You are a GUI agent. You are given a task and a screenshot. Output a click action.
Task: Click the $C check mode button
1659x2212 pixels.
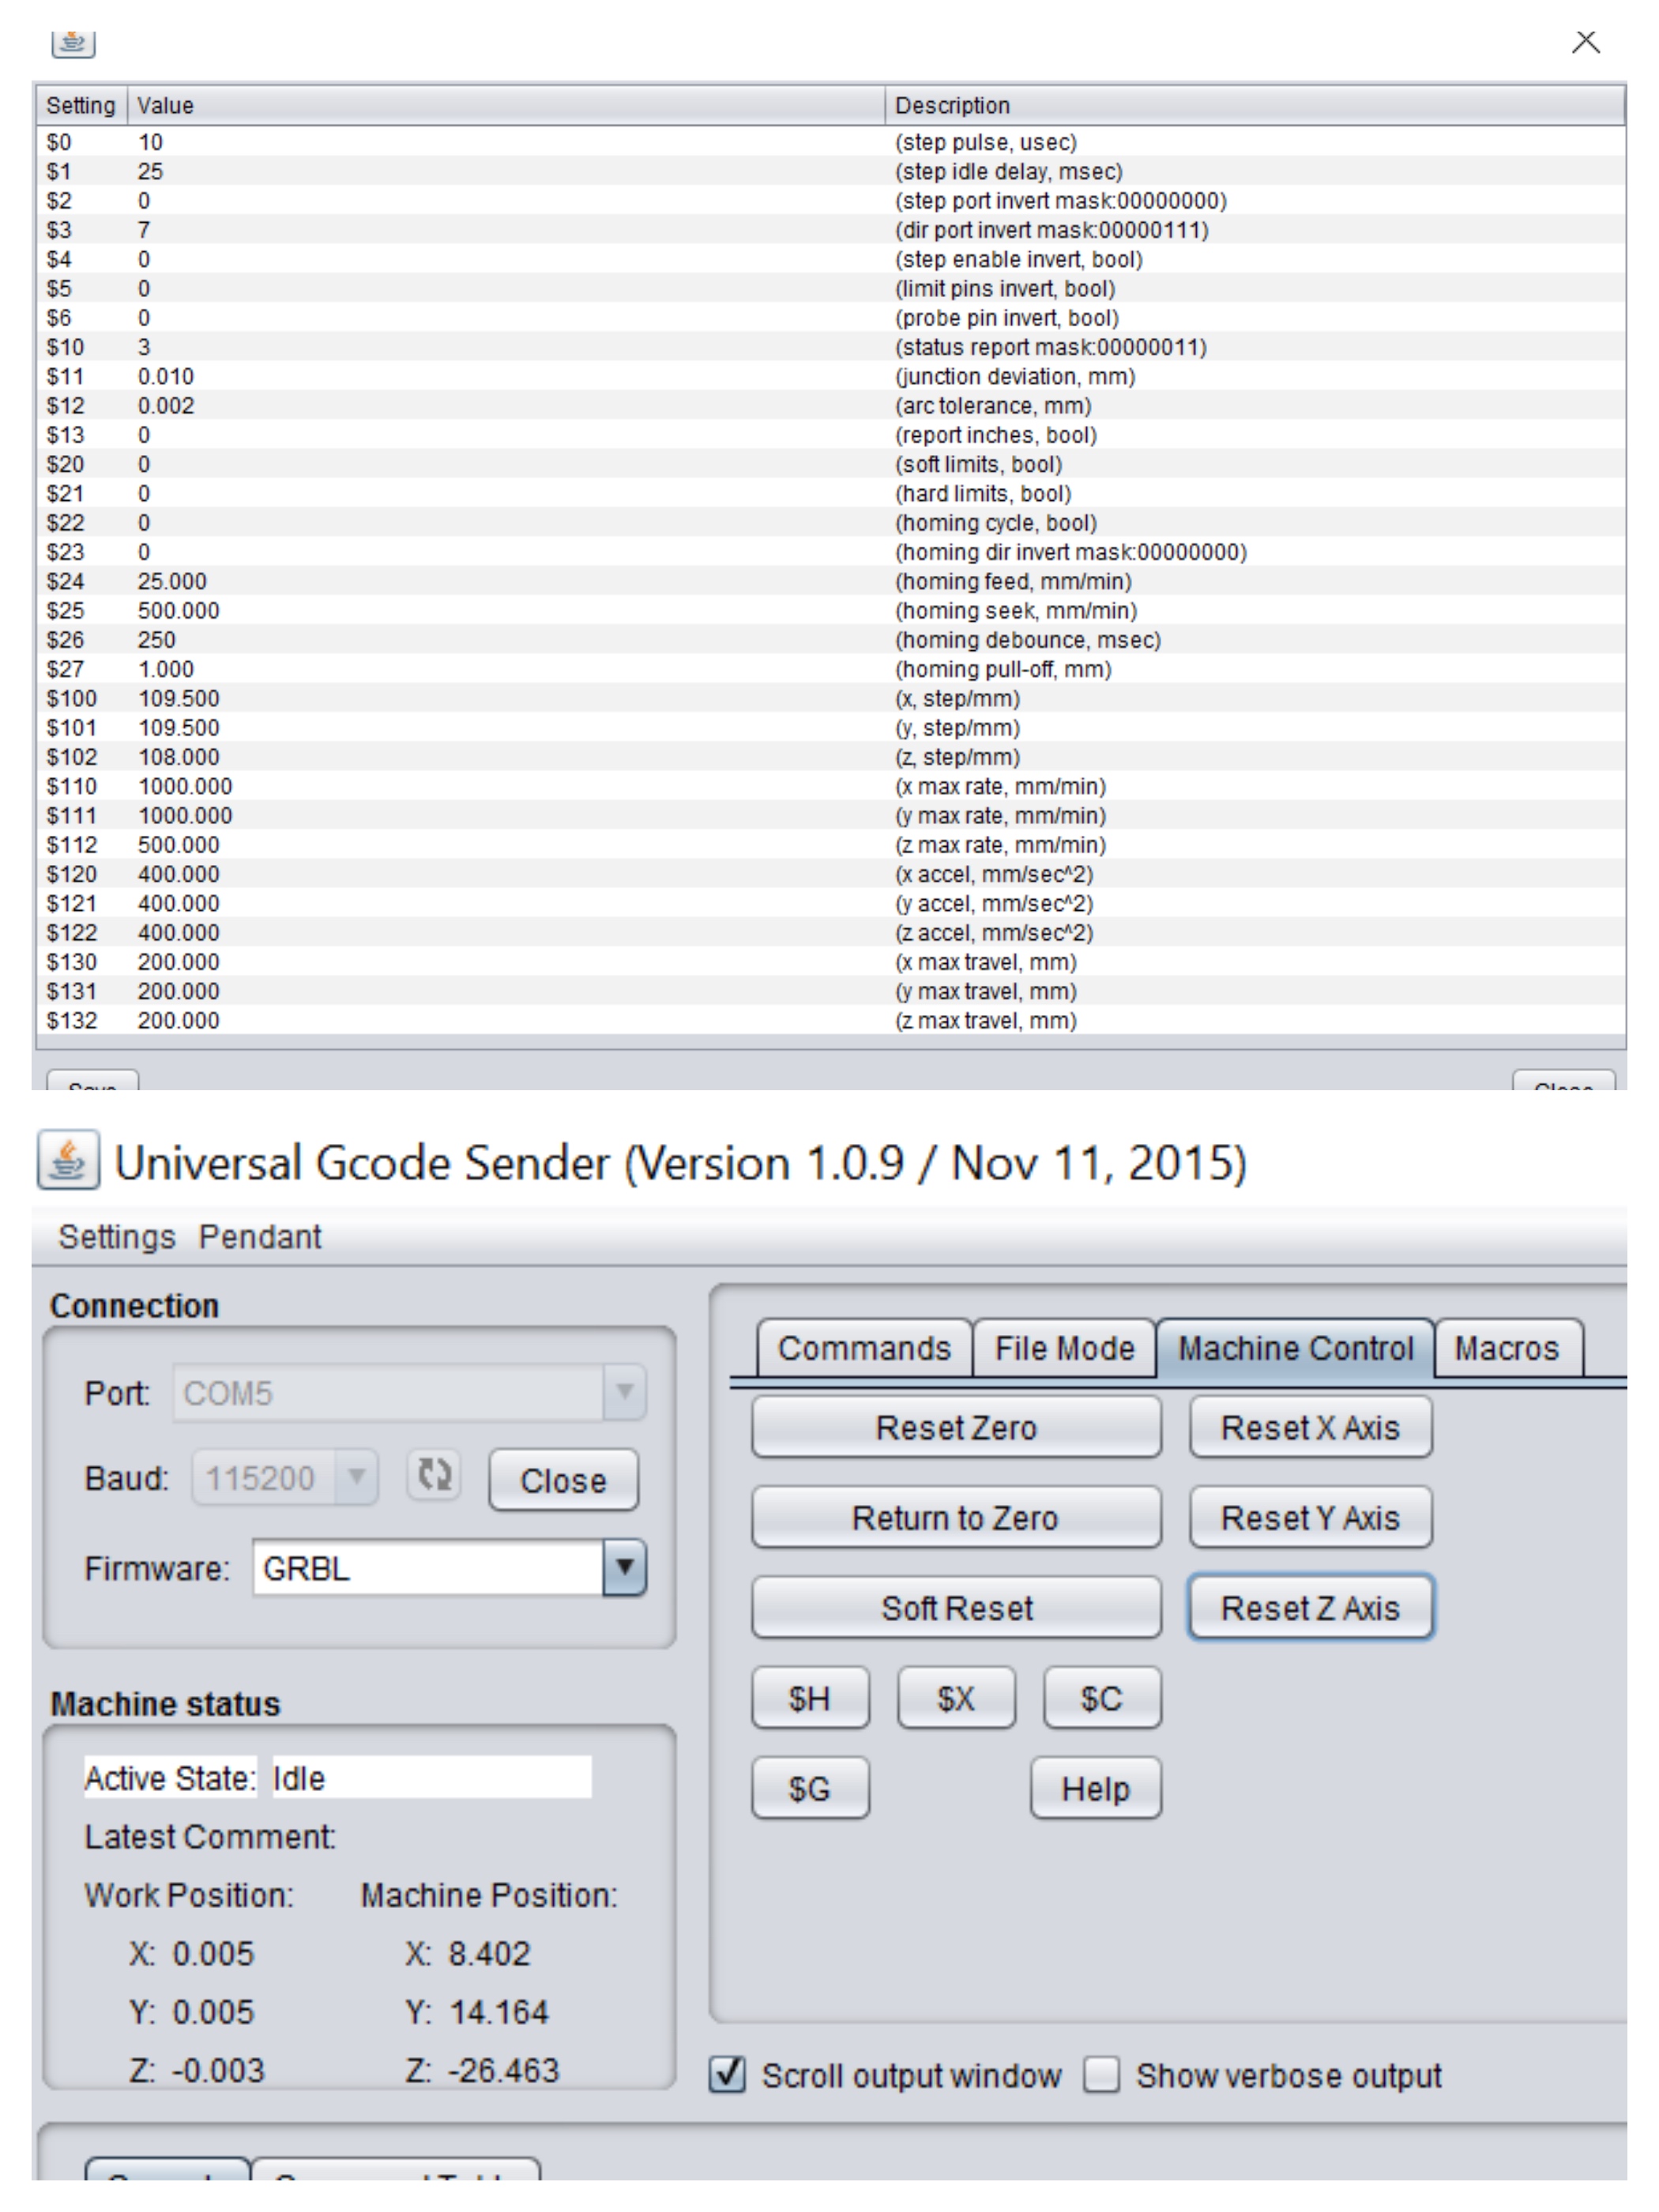pyautogui.click(x=1102, y=1697)
